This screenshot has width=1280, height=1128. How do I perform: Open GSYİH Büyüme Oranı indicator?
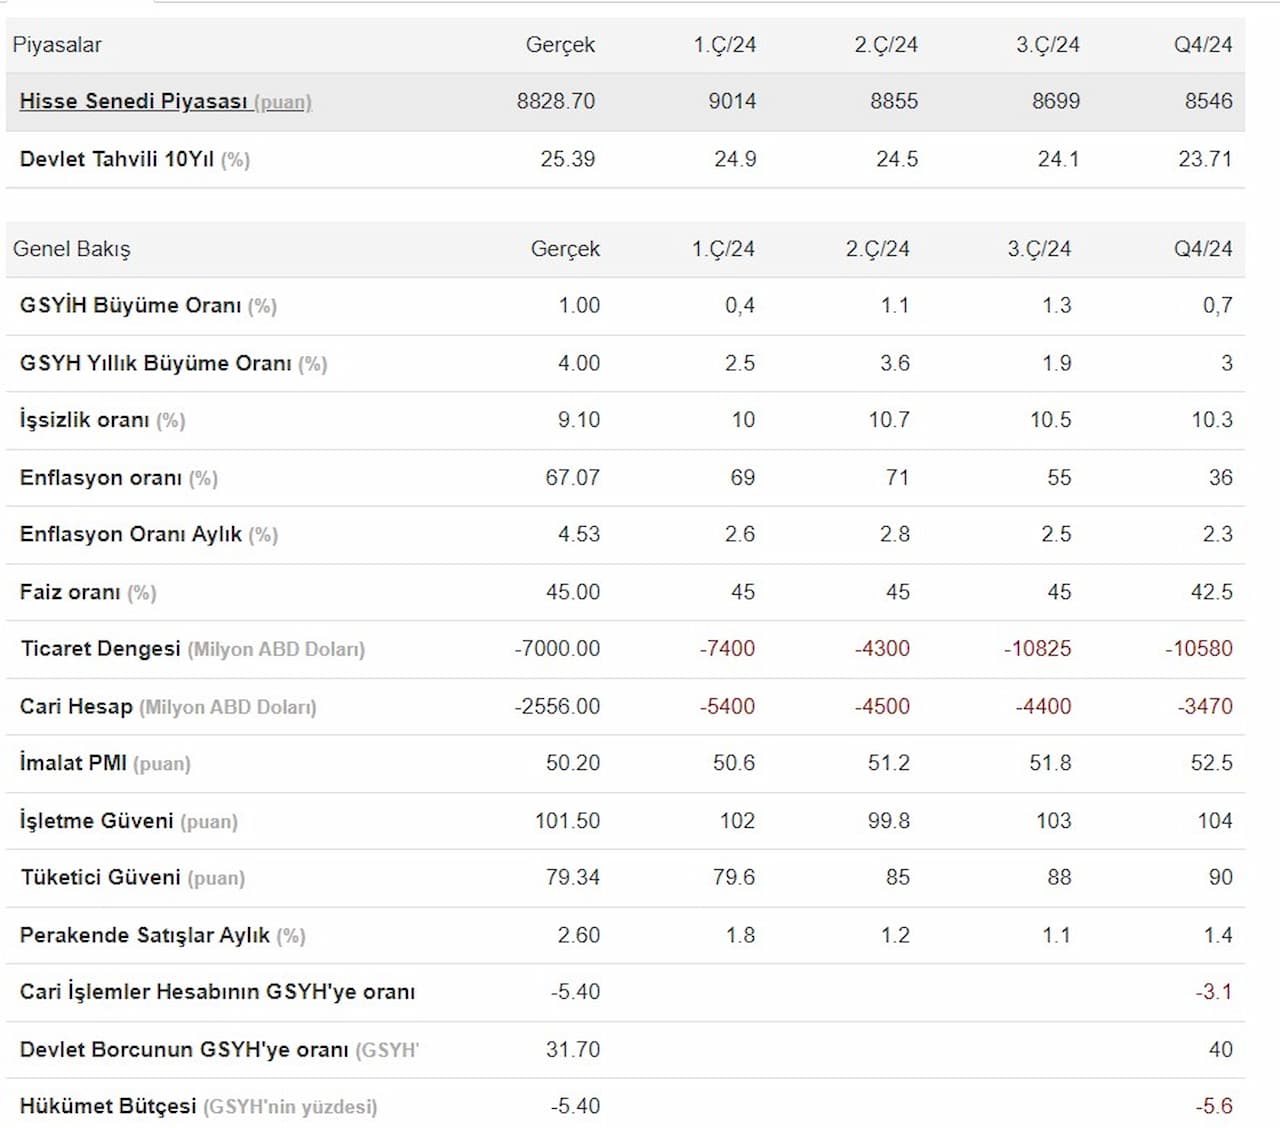point(130,305)
